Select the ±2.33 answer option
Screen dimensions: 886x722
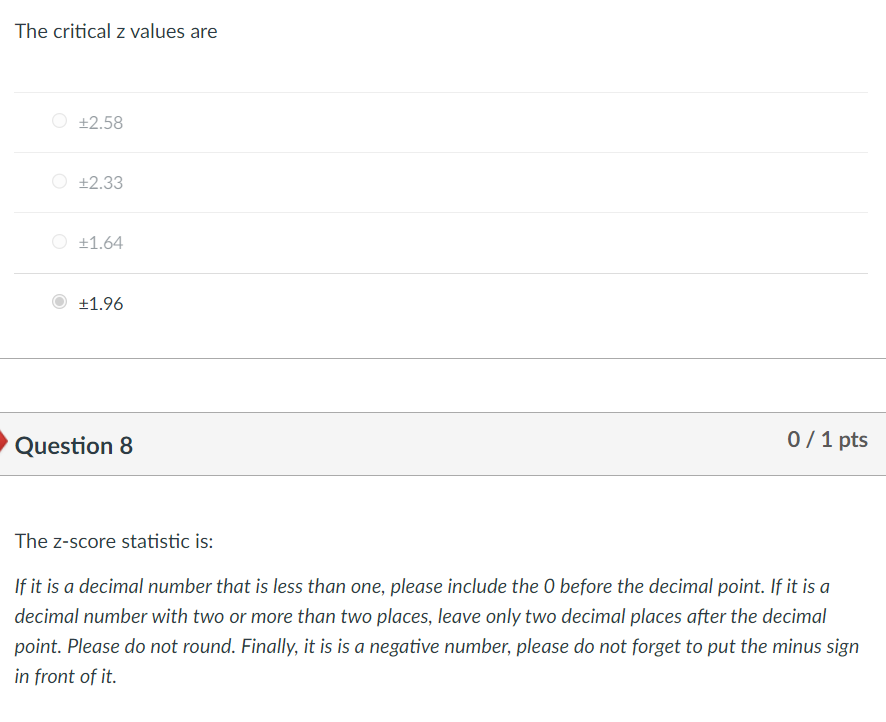point(59,181)
